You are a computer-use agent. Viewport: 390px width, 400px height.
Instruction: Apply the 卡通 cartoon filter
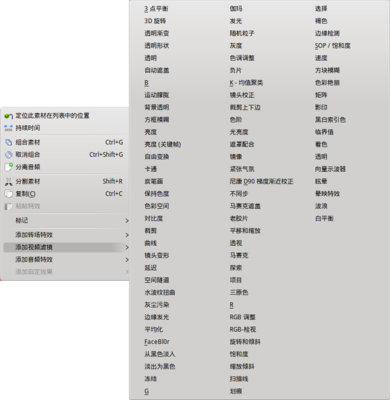150,169
